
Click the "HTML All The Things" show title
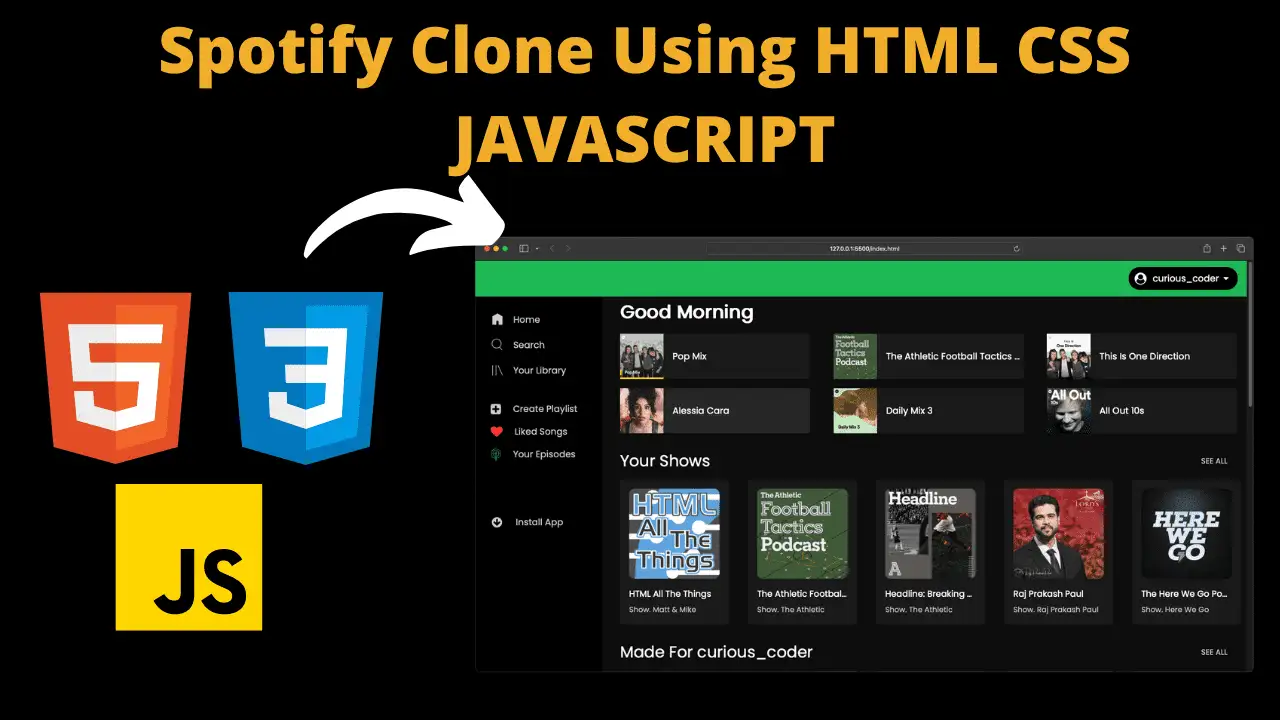pyautogui.click(x=670, y=594)
